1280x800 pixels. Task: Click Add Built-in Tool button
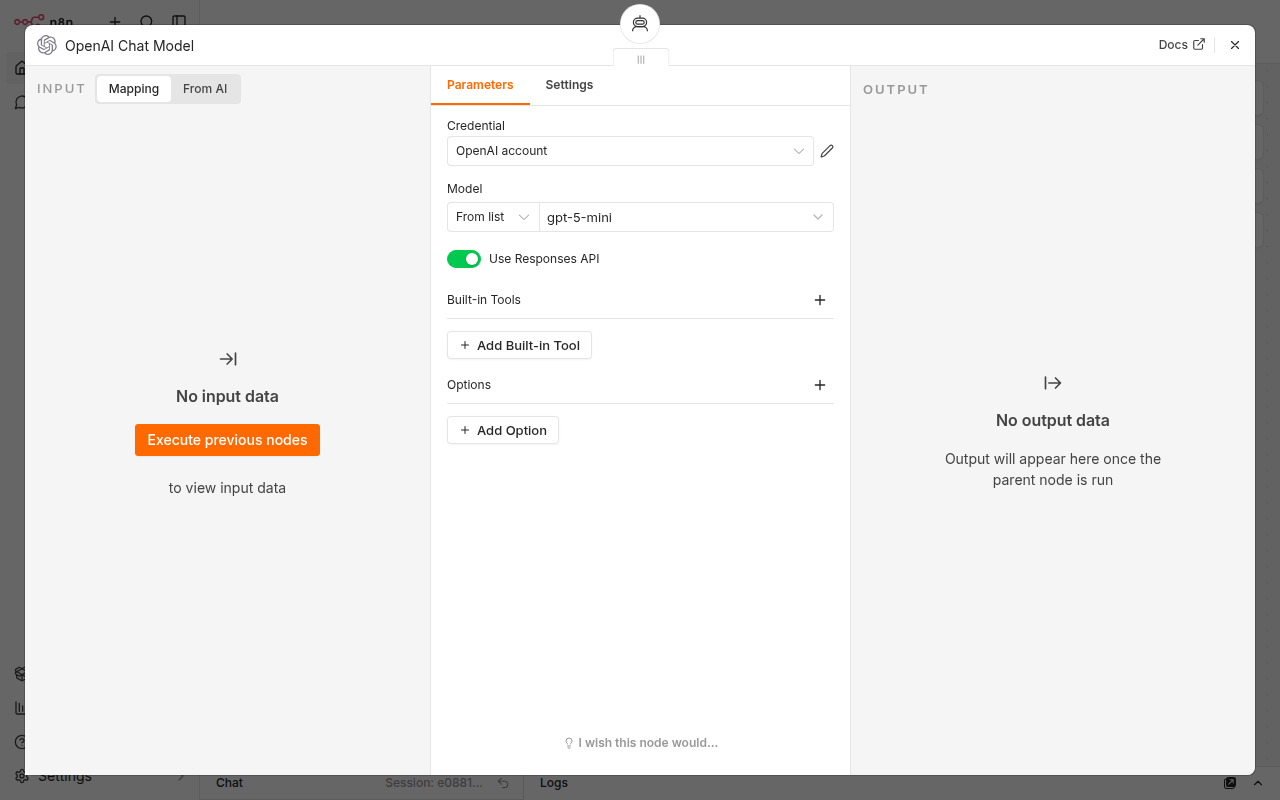click(519, 346)
